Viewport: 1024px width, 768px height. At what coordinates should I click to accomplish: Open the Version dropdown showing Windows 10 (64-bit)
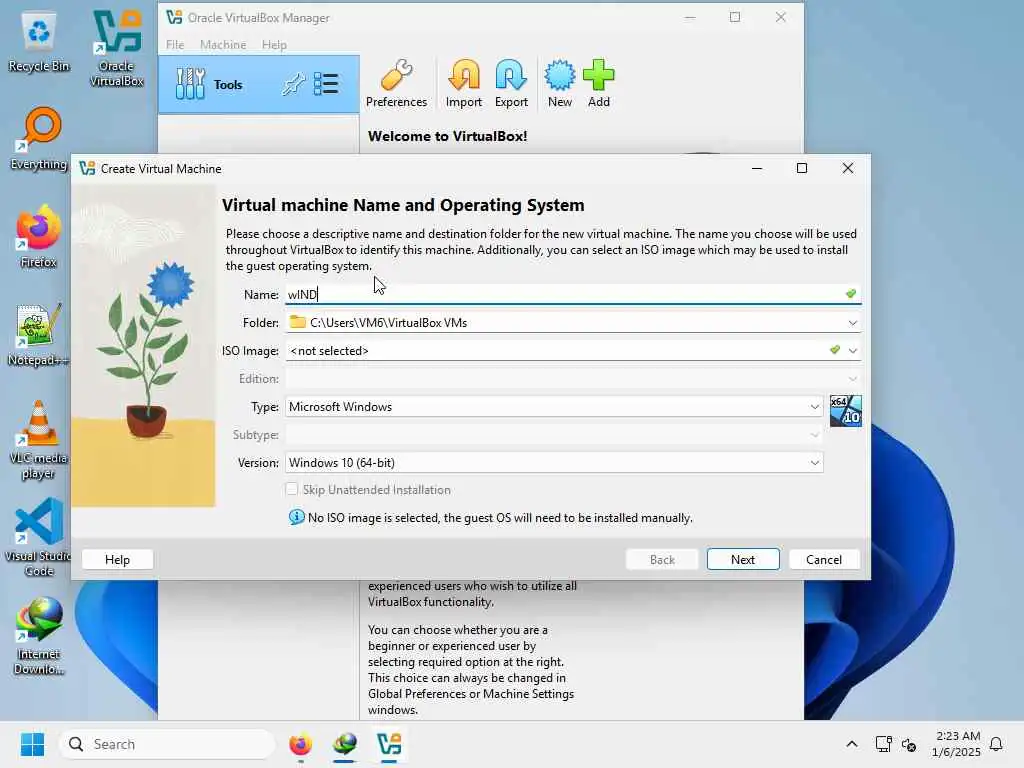point(554,462)
